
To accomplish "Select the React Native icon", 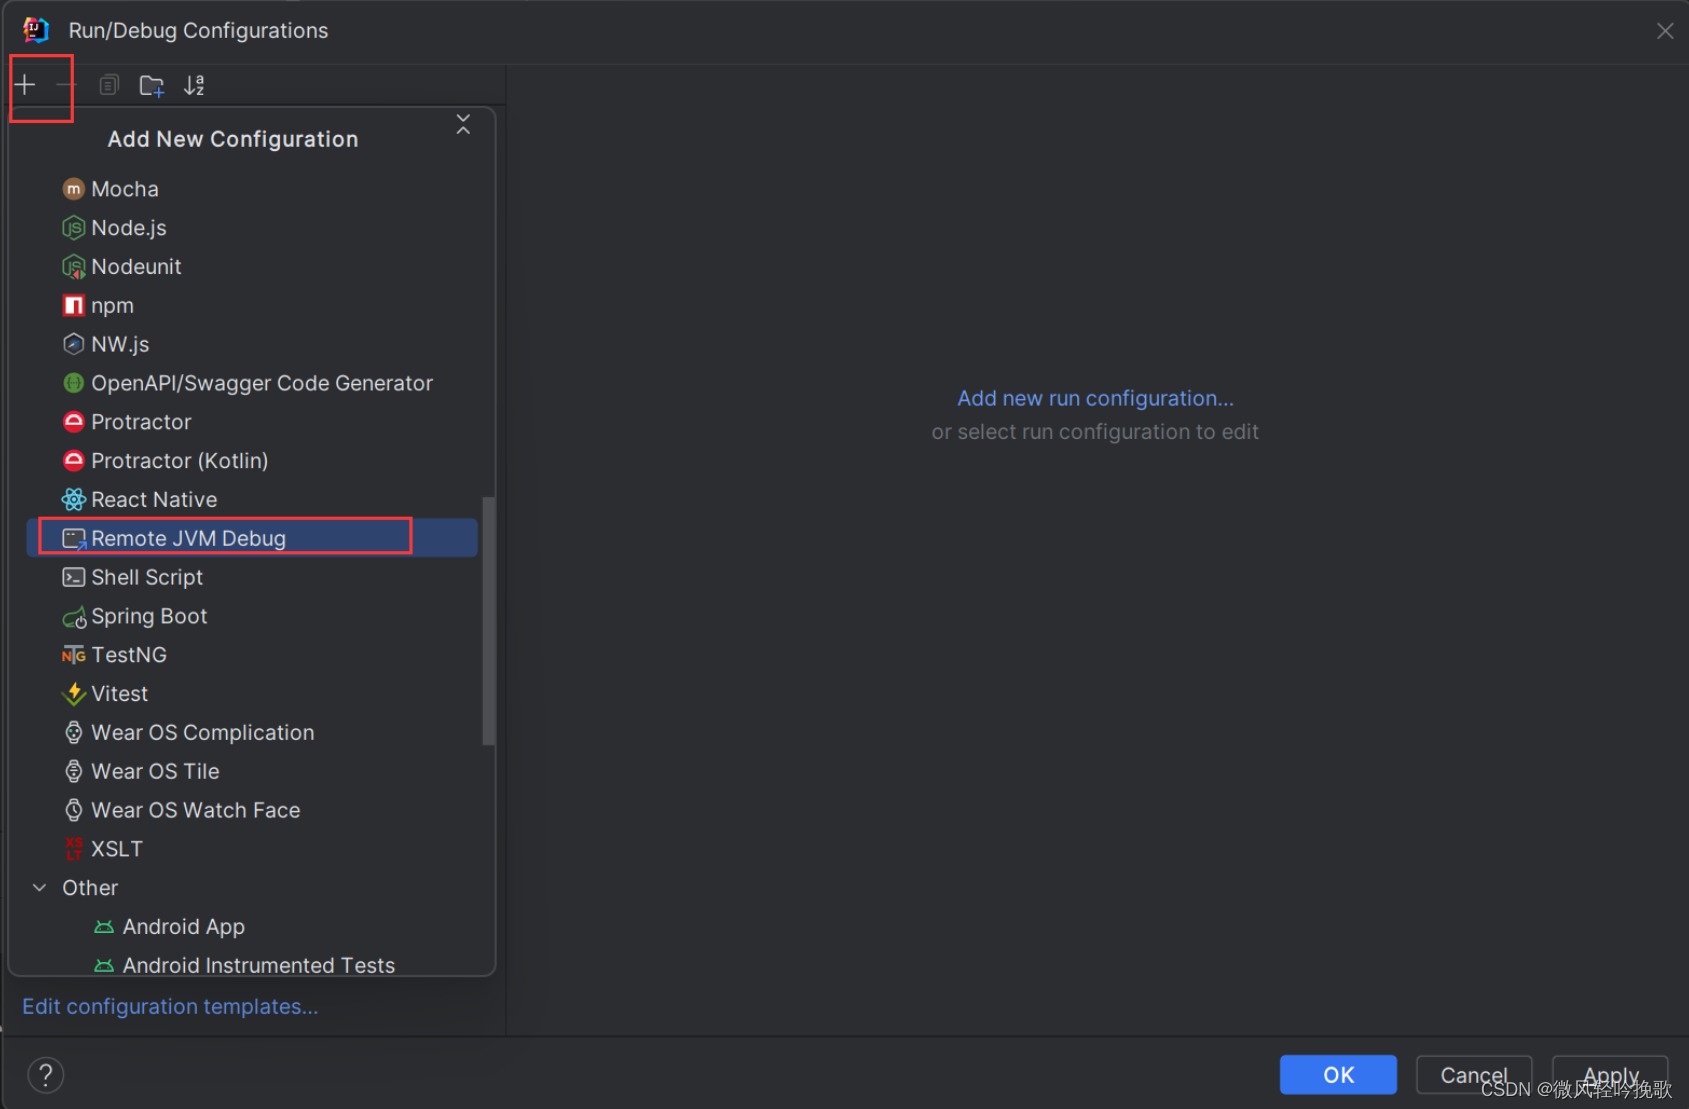I will point(73,499).
